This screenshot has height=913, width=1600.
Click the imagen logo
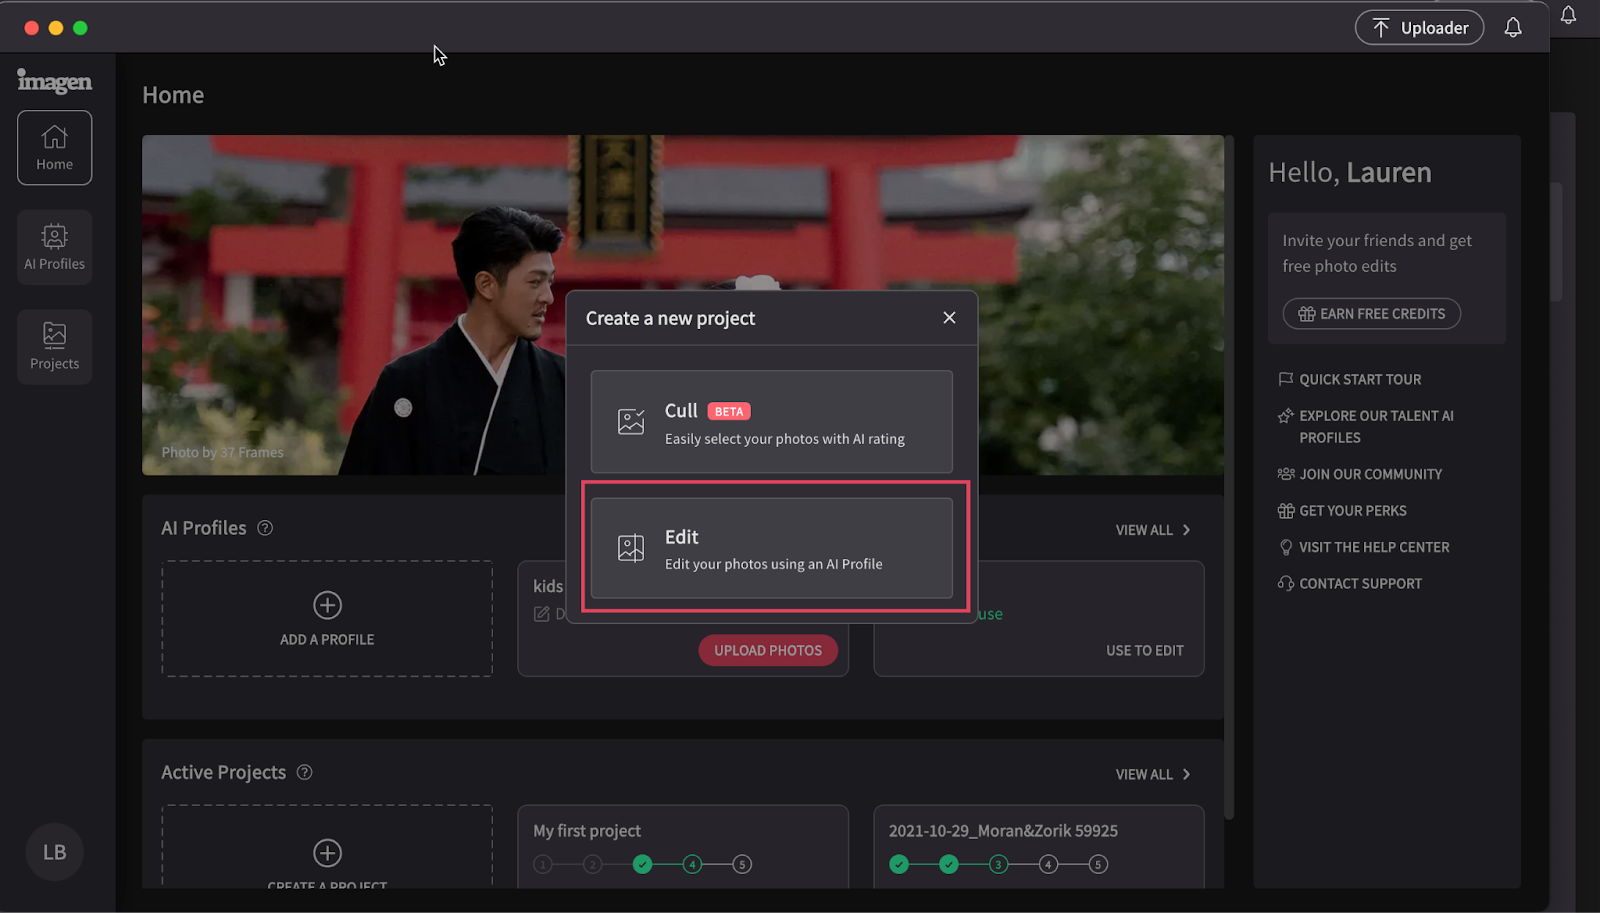point(54,81)
